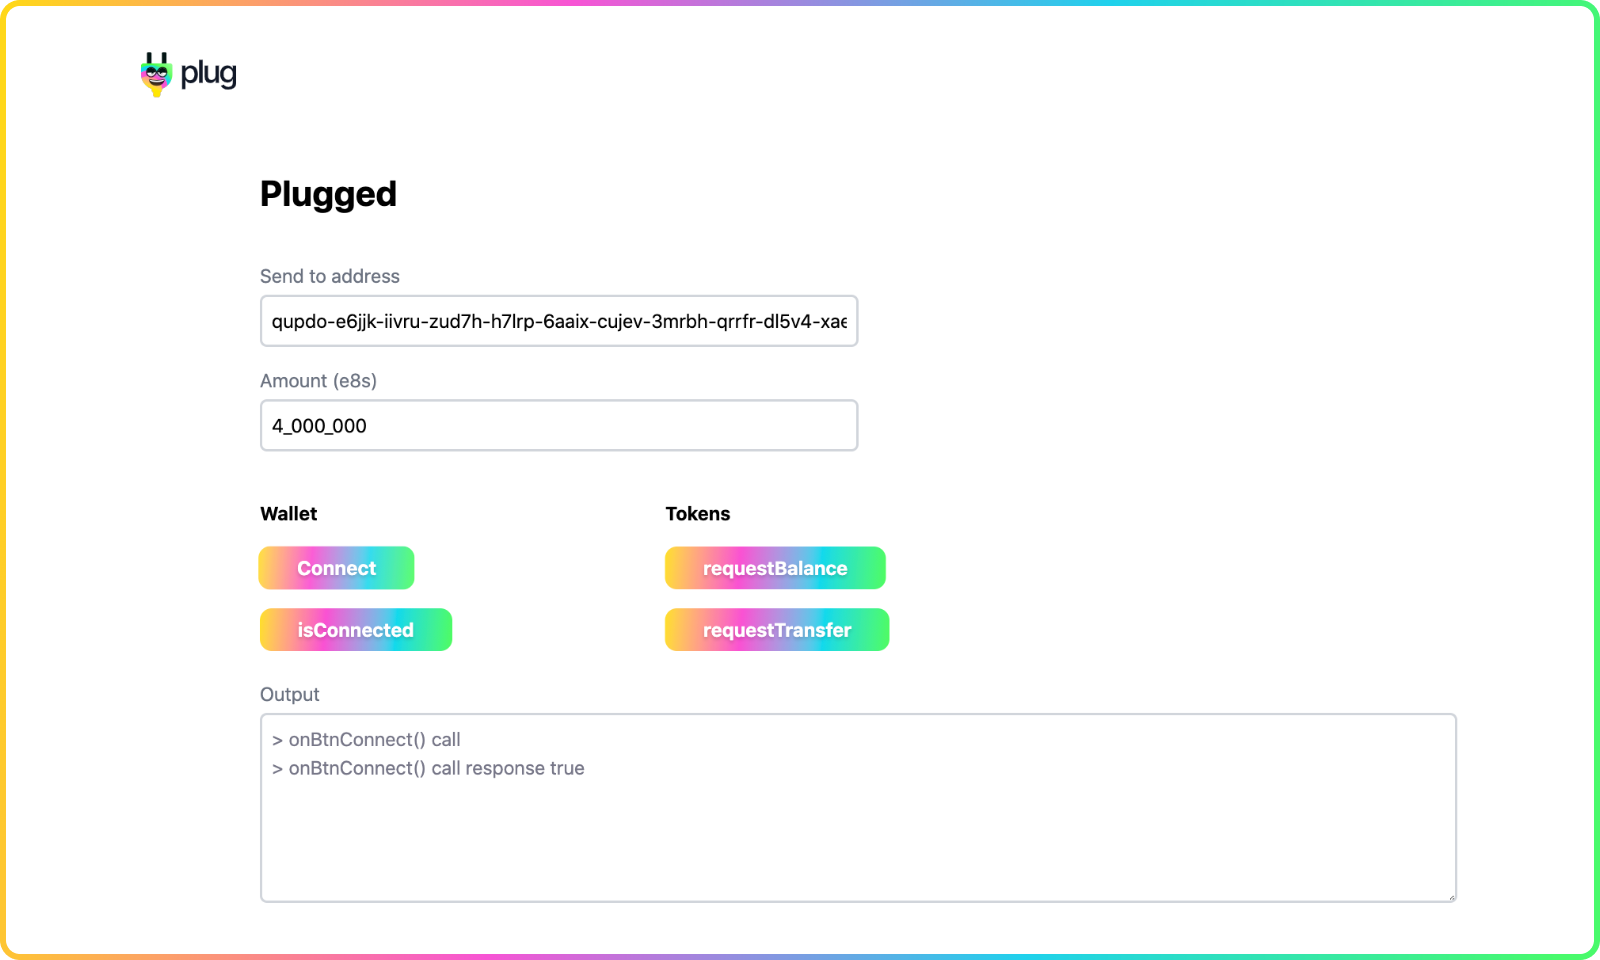Click the Plugged page heading

[x=328, y=194]
